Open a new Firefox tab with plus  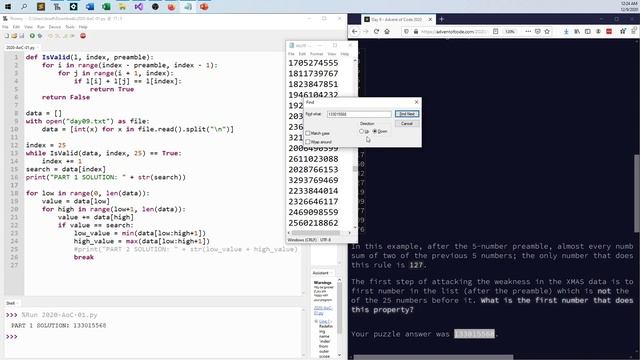(x=441, y=19)
